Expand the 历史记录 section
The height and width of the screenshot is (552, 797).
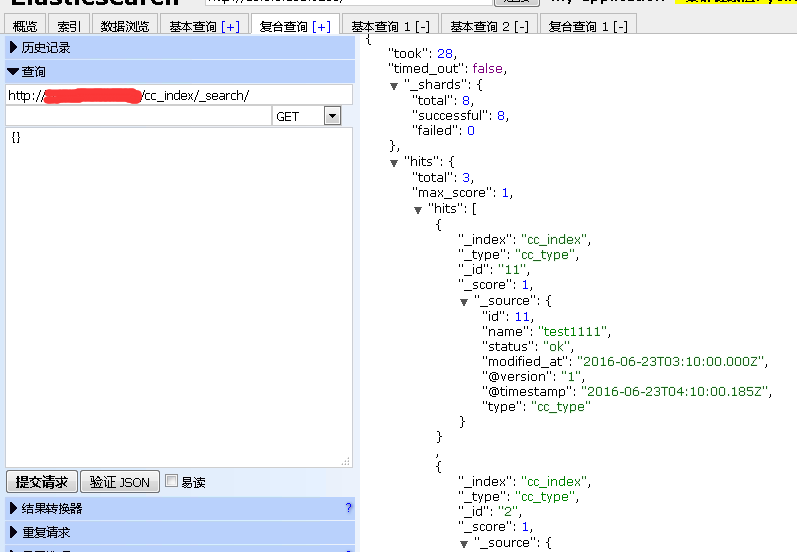180,48
